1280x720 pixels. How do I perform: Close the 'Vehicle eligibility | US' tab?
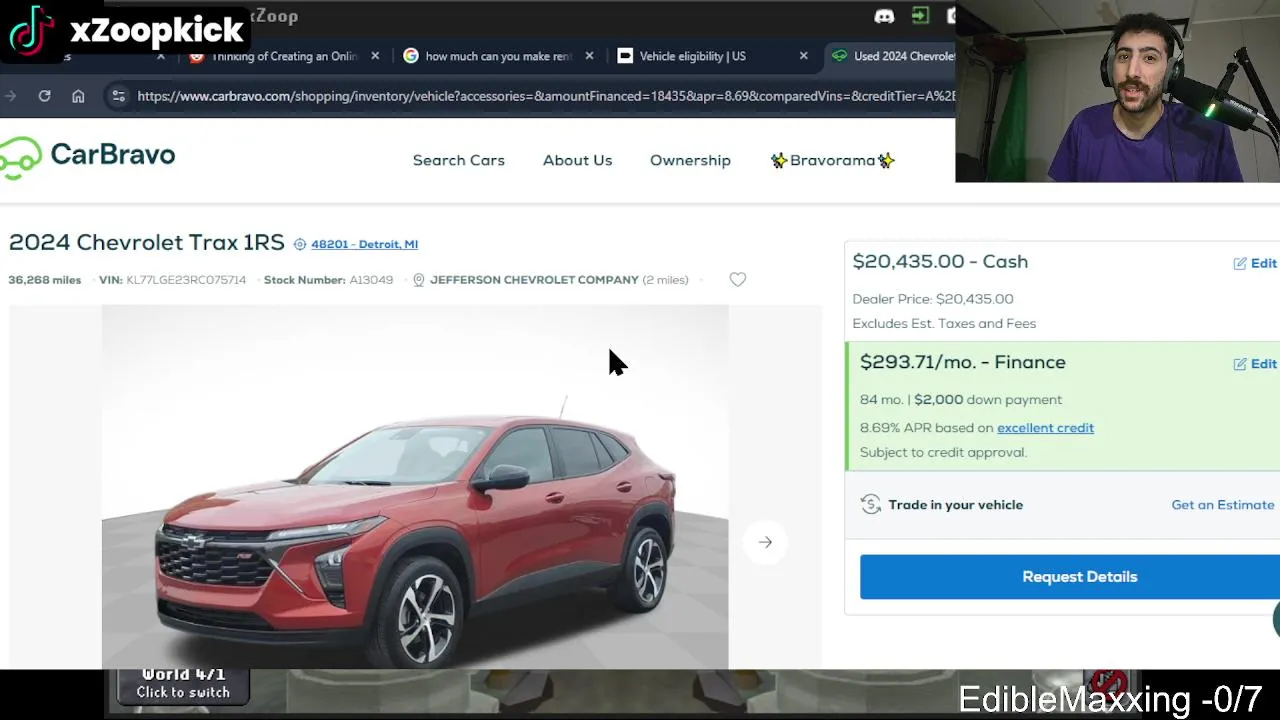coord(803,56)
